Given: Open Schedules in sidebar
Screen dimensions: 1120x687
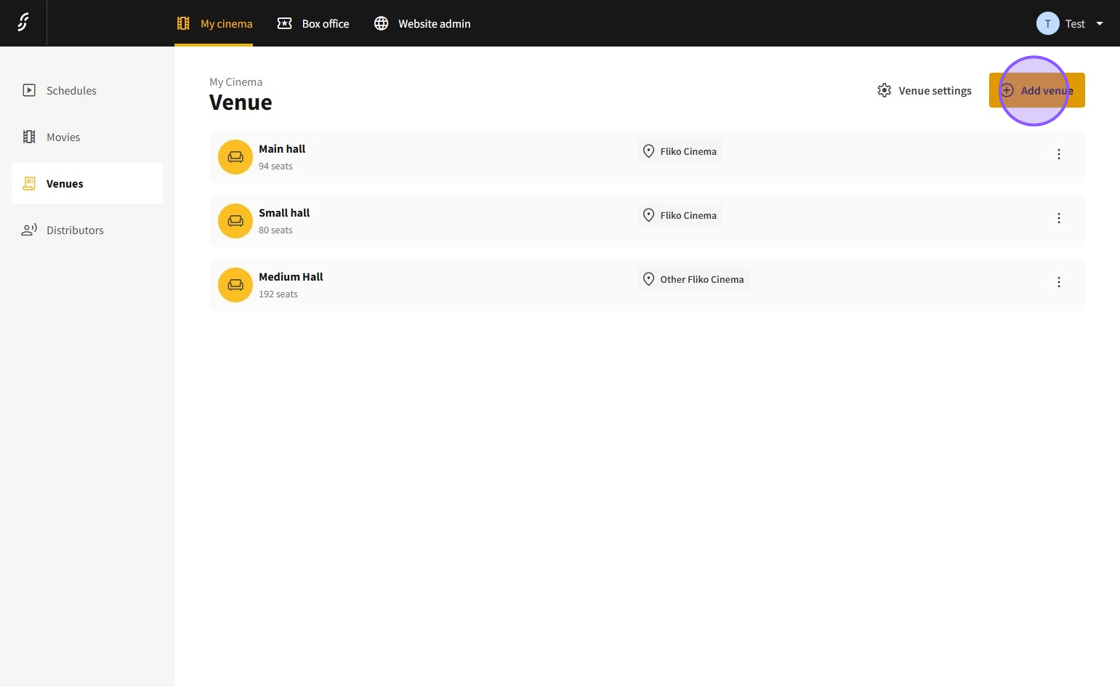Looking at the screenshot, I should [71, 90].
